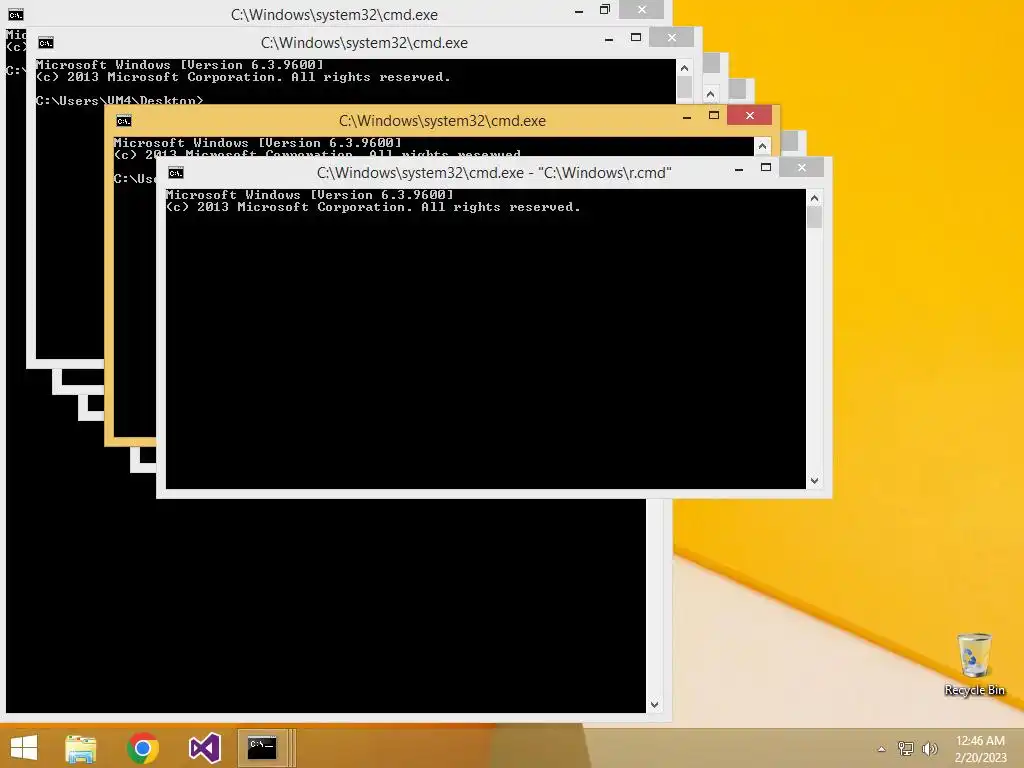Restore down the rearmost cmd.exe window

tap(605, 9)
